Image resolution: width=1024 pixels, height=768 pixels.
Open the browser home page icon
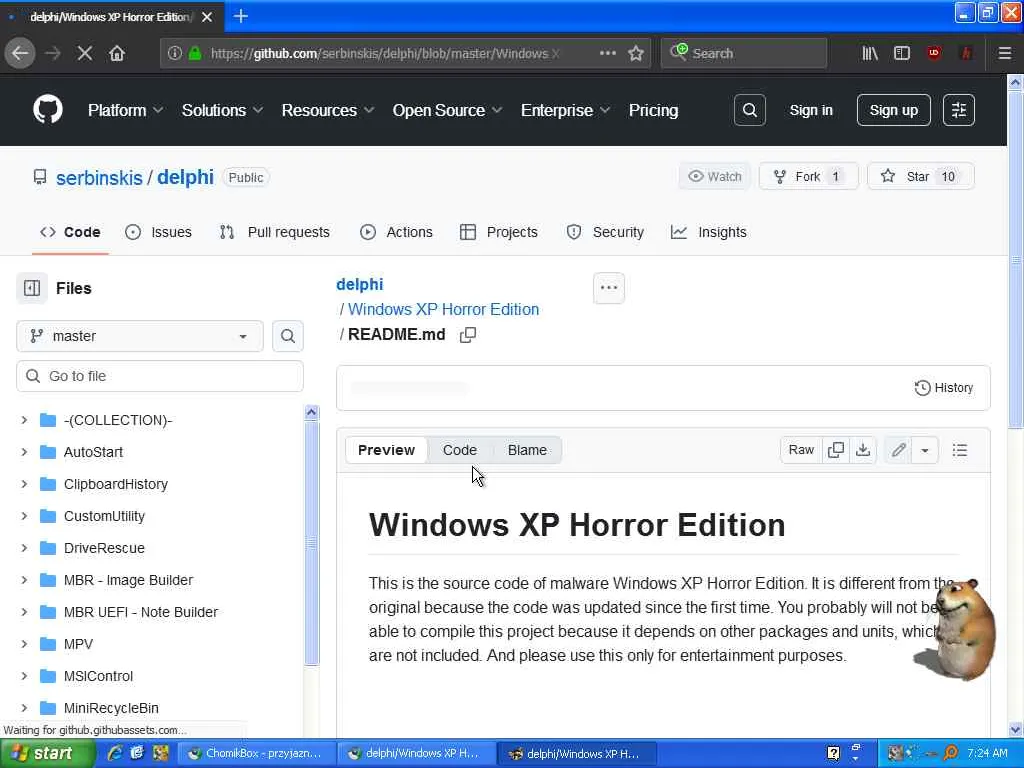click(x=117, y=53)
